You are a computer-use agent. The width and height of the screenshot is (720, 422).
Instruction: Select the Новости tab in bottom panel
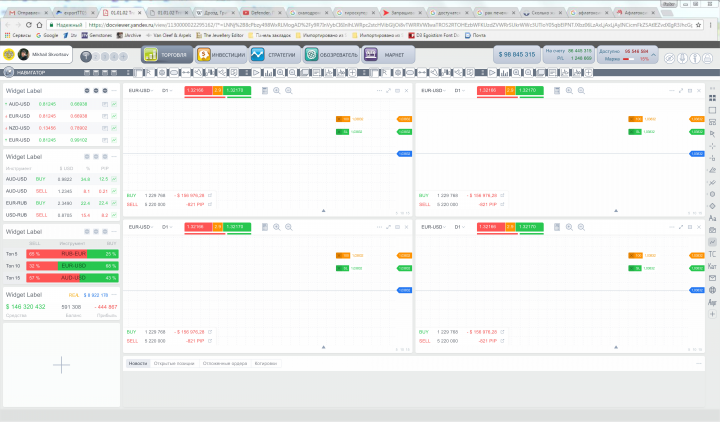pos(138,363)
